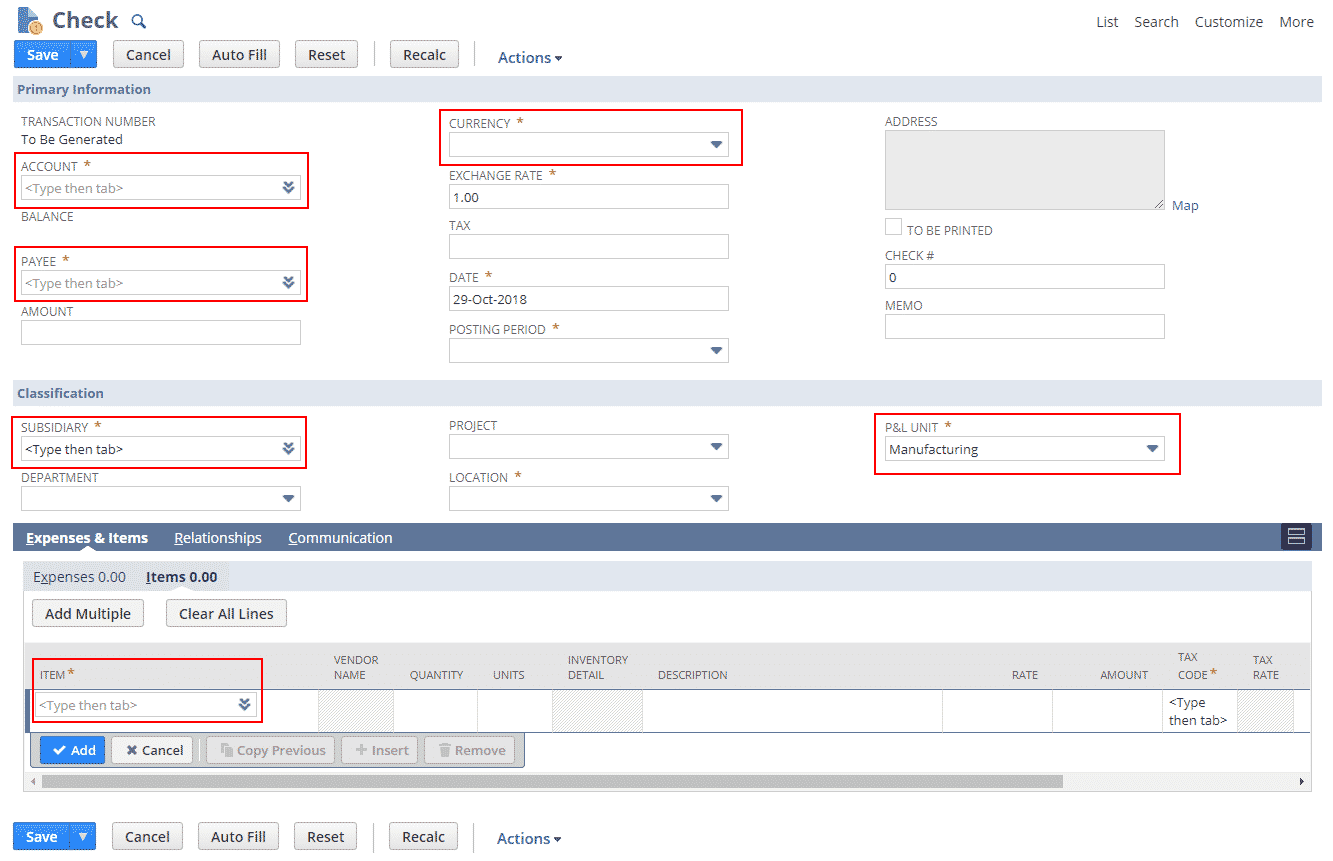Click the scrollbar right arrow
This screenshot has height=861, width=1333.
coord(1301,781)
